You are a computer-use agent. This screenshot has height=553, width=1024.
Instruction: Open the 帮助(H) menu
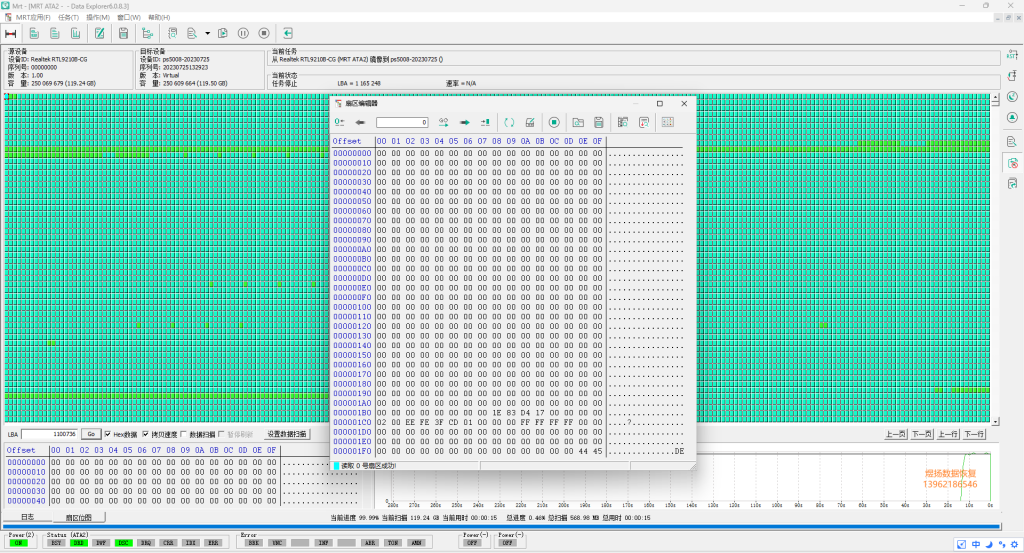(x=159, y=18)
